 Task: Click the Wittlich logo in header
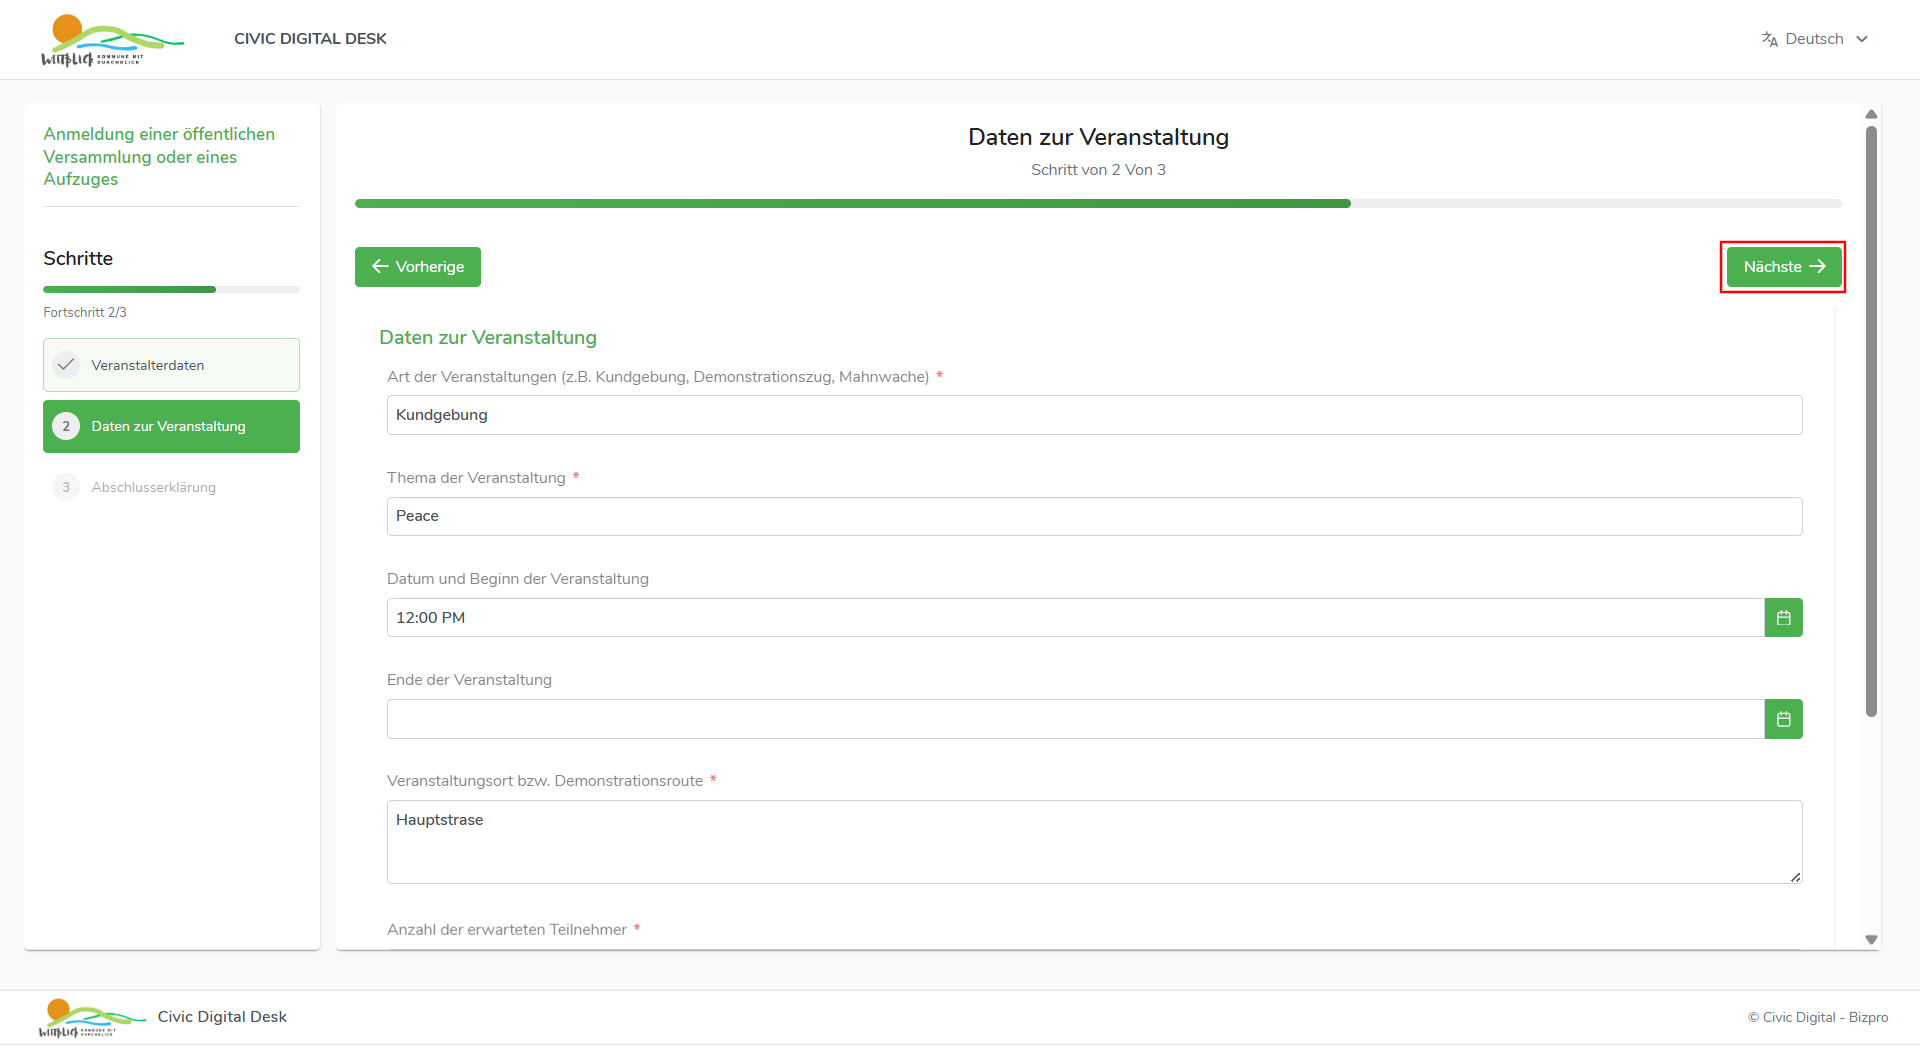coord(110,40)
